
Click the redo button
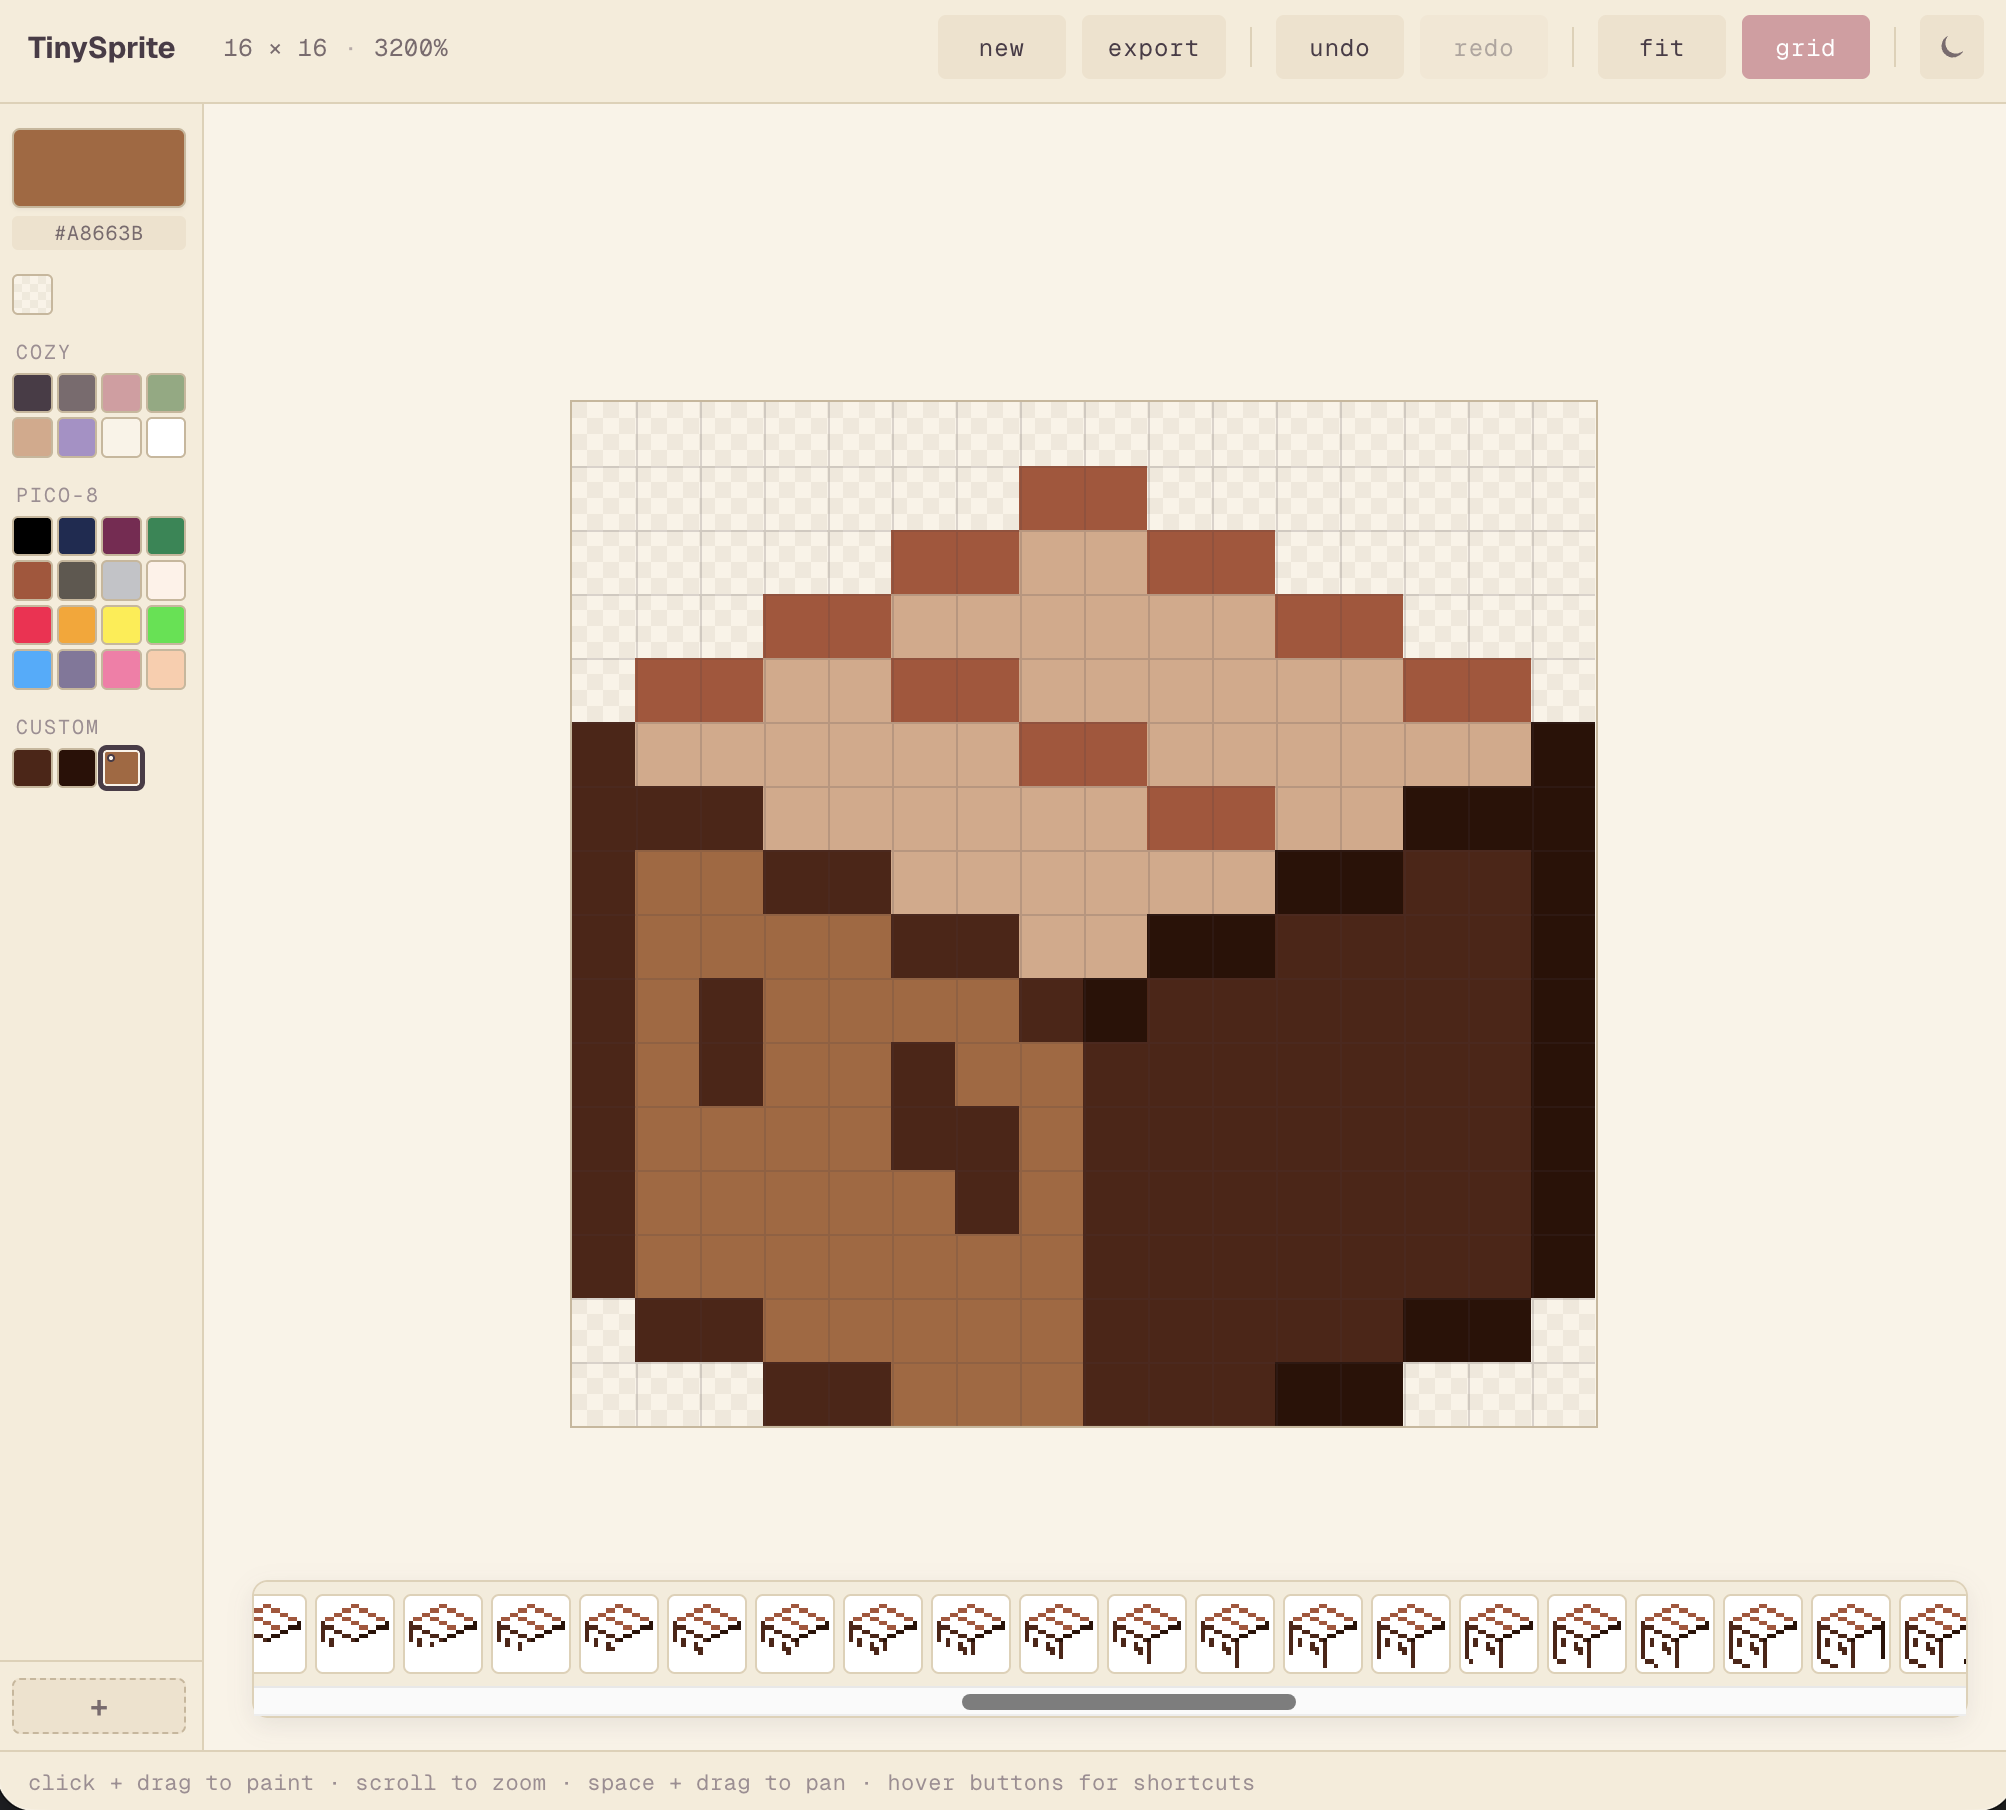click(1483, 47)
